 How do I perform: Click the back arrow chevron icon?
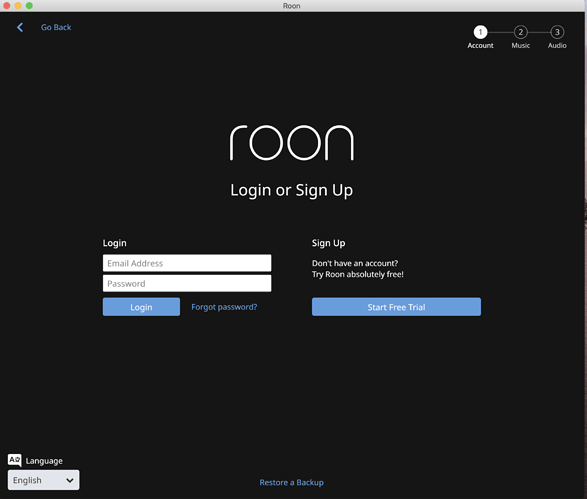point(20,27)
